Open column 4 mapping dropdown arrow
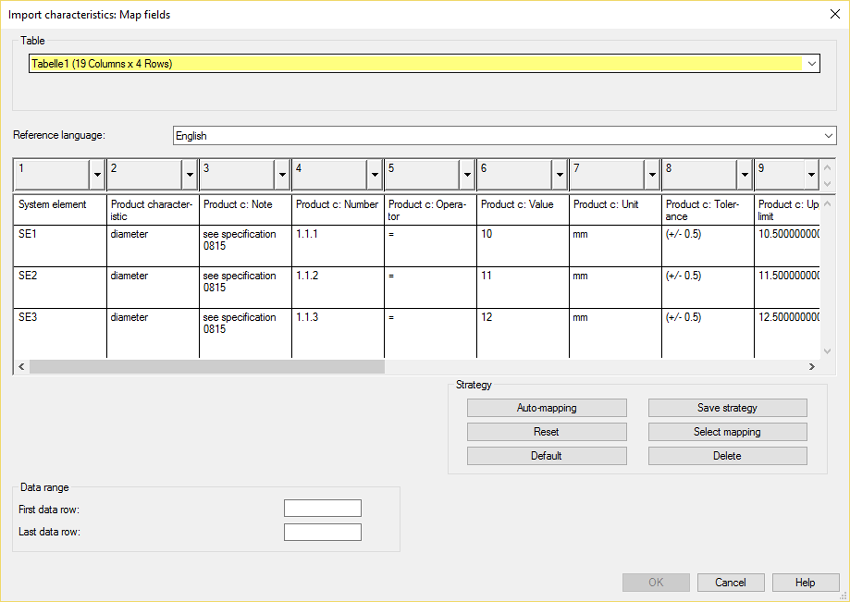This screenshot has width=850, height=602. point(375,174)
